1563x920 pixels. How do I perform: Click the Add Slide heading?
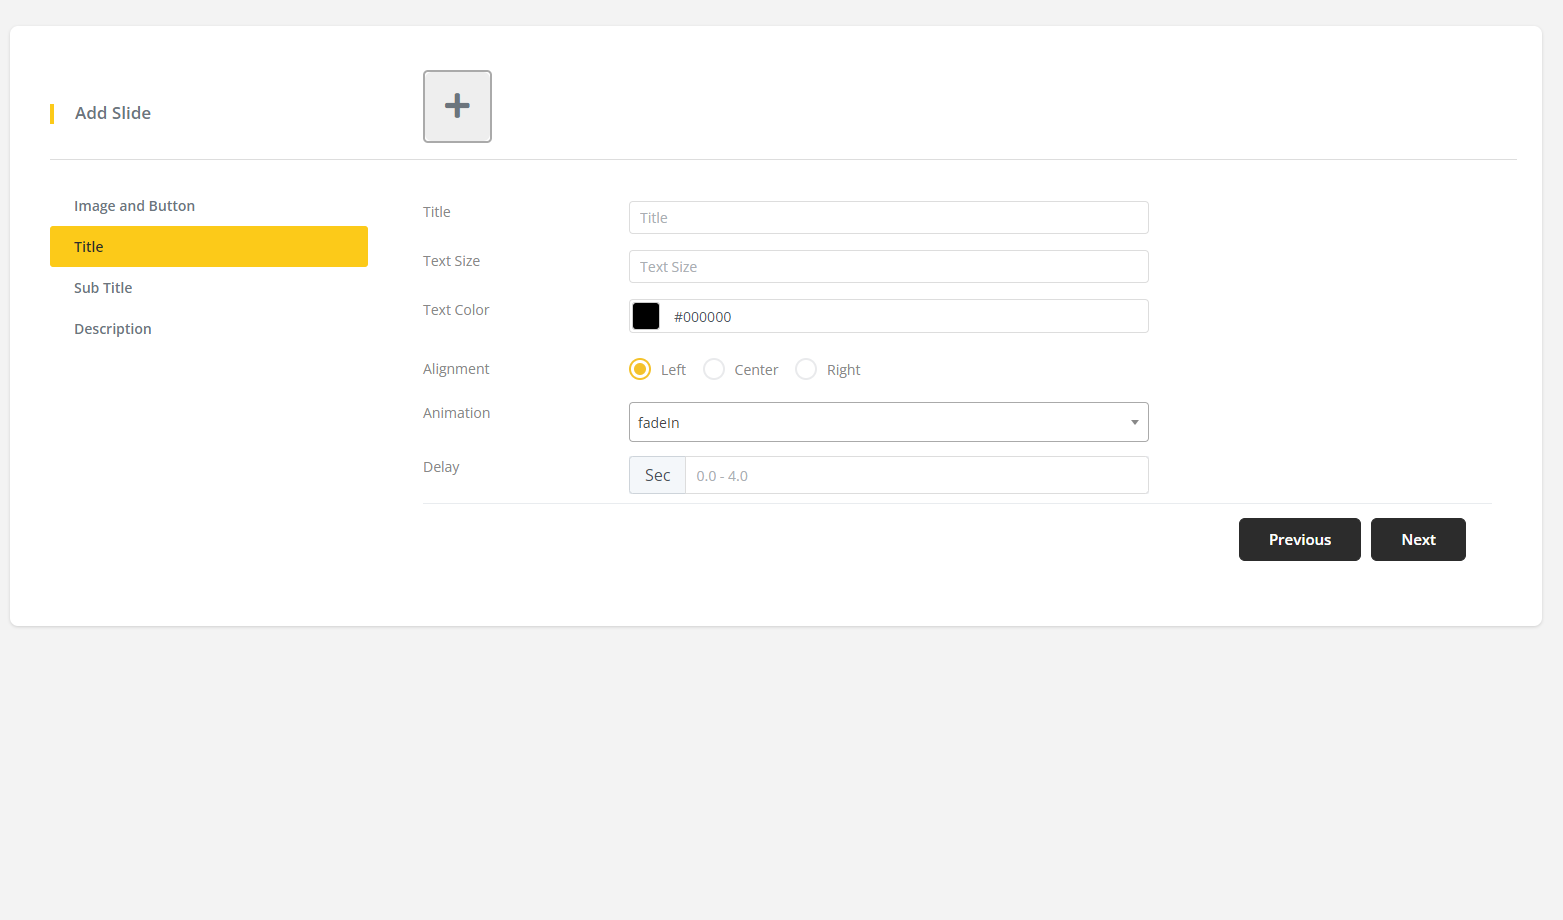(113, 113)
